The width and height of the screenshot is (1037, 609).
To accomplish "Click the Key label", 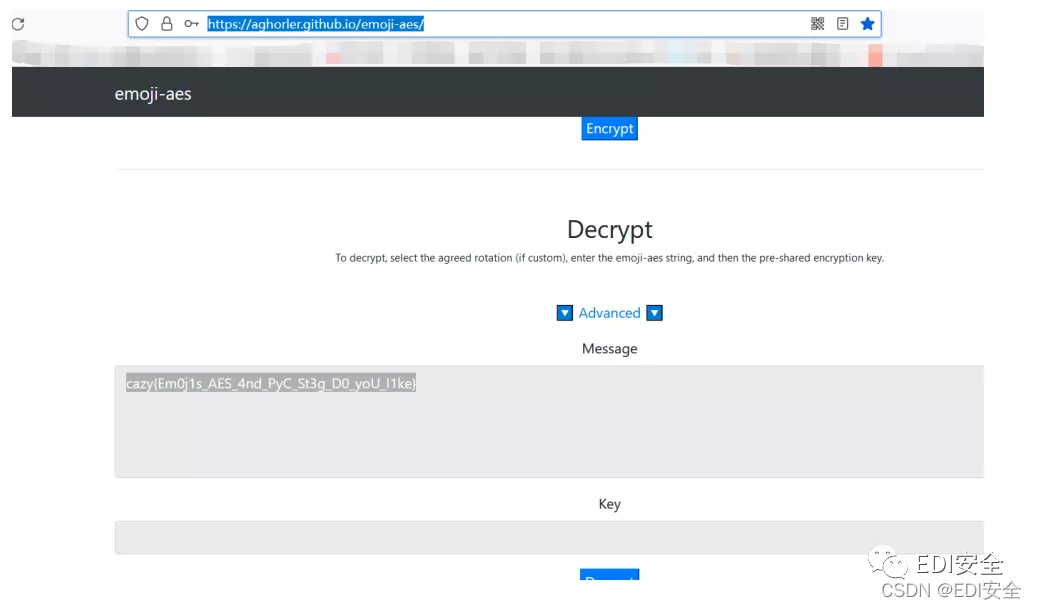I will pos(609,504).
